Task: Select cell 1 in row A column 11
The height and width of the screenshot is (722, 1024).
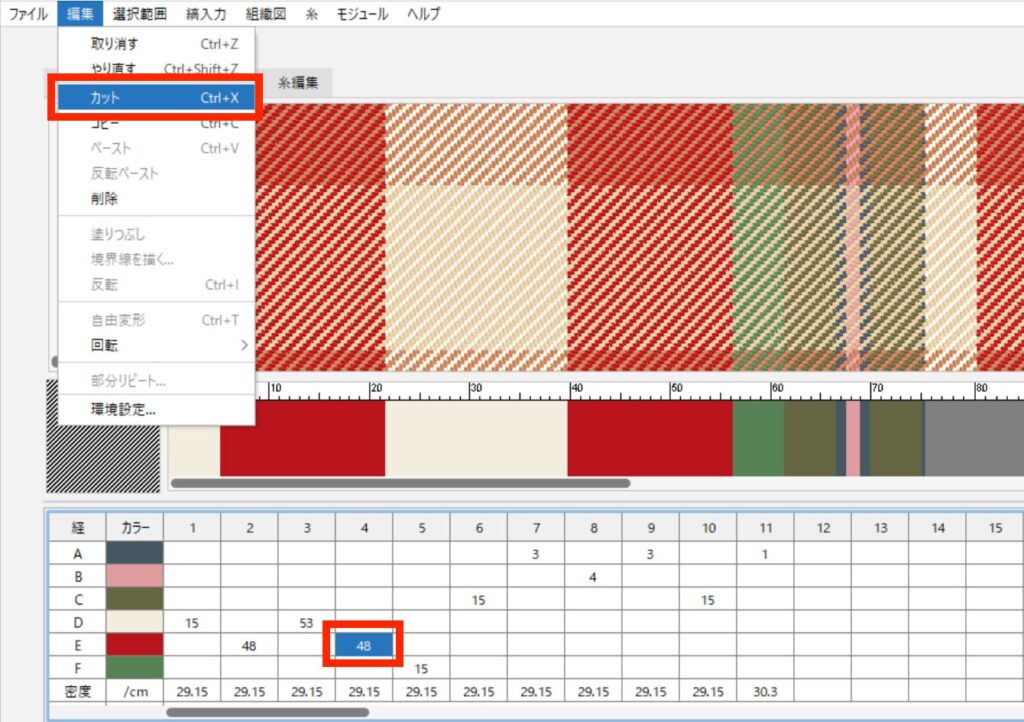Action: (x=765, y=554)
